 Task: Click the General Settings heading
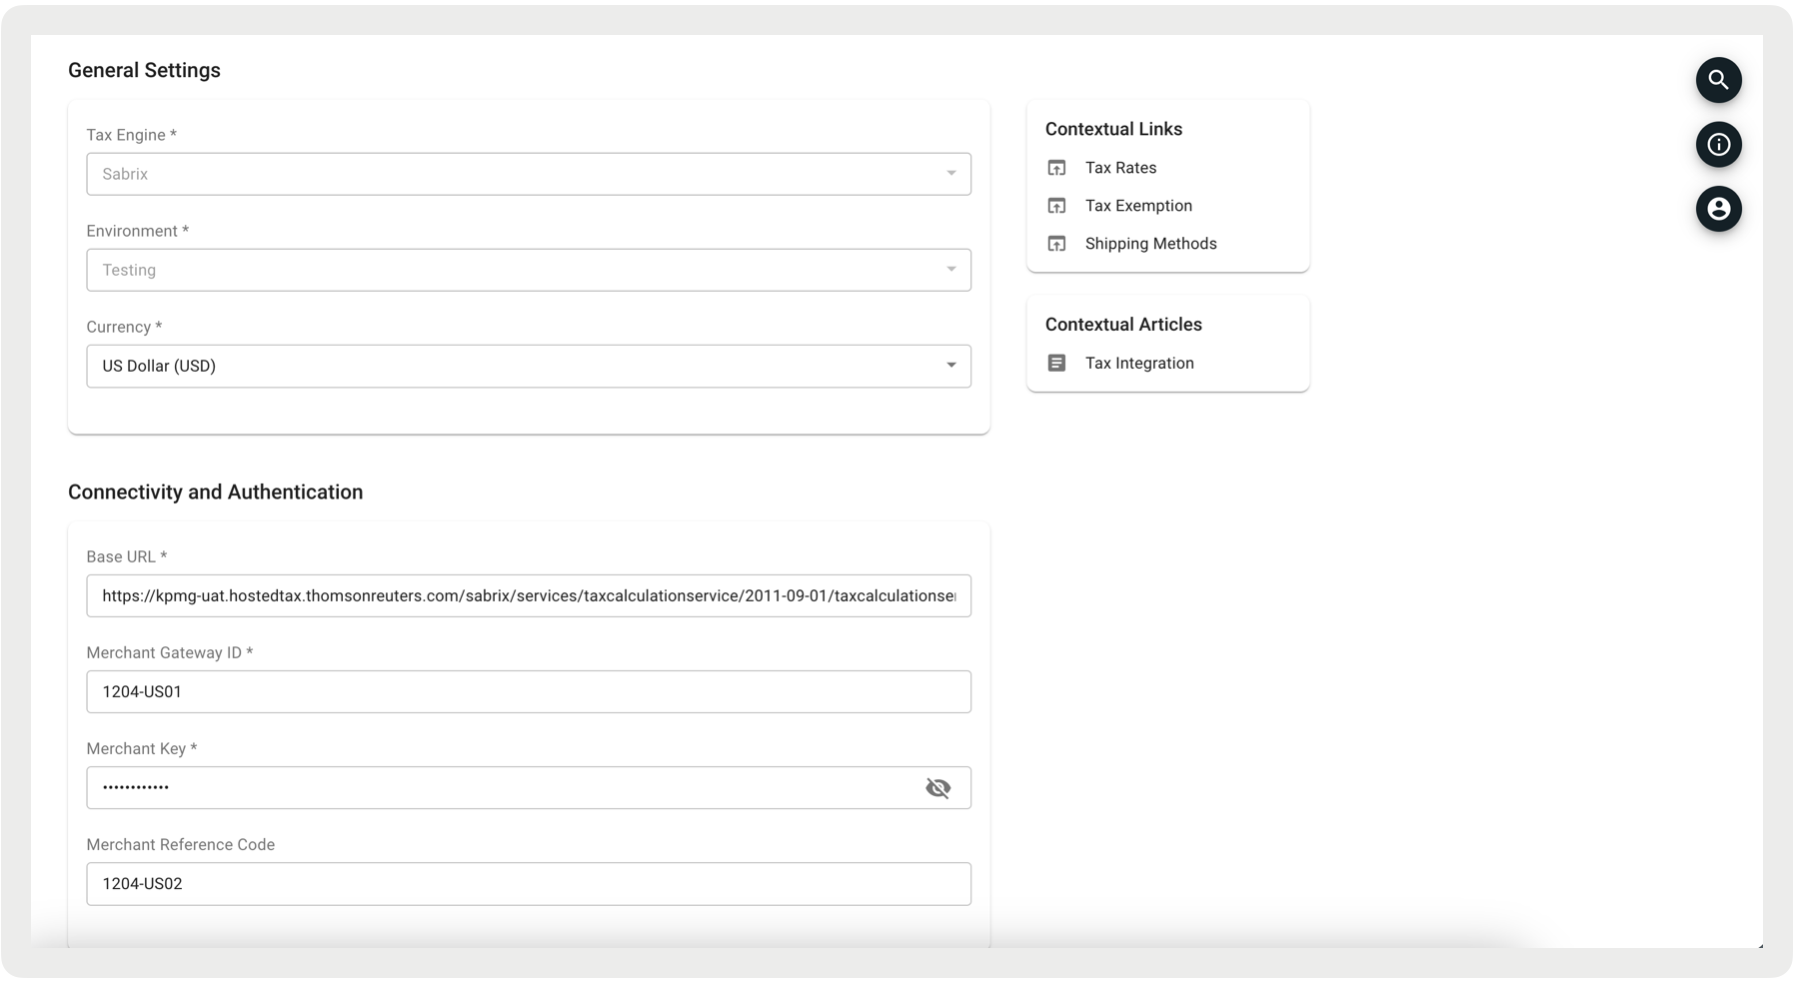click(x=144, y=70)
